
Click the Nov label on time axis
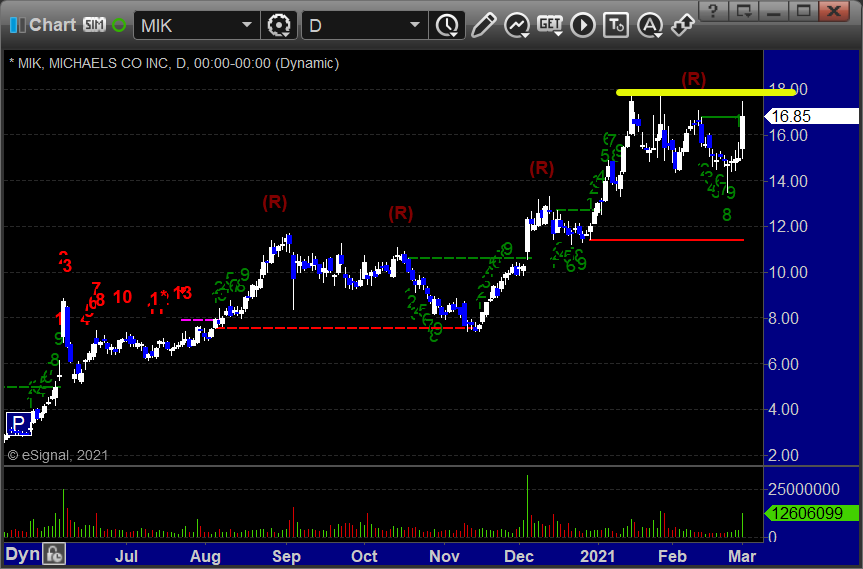pyautogui.click(x=444, y=556)
